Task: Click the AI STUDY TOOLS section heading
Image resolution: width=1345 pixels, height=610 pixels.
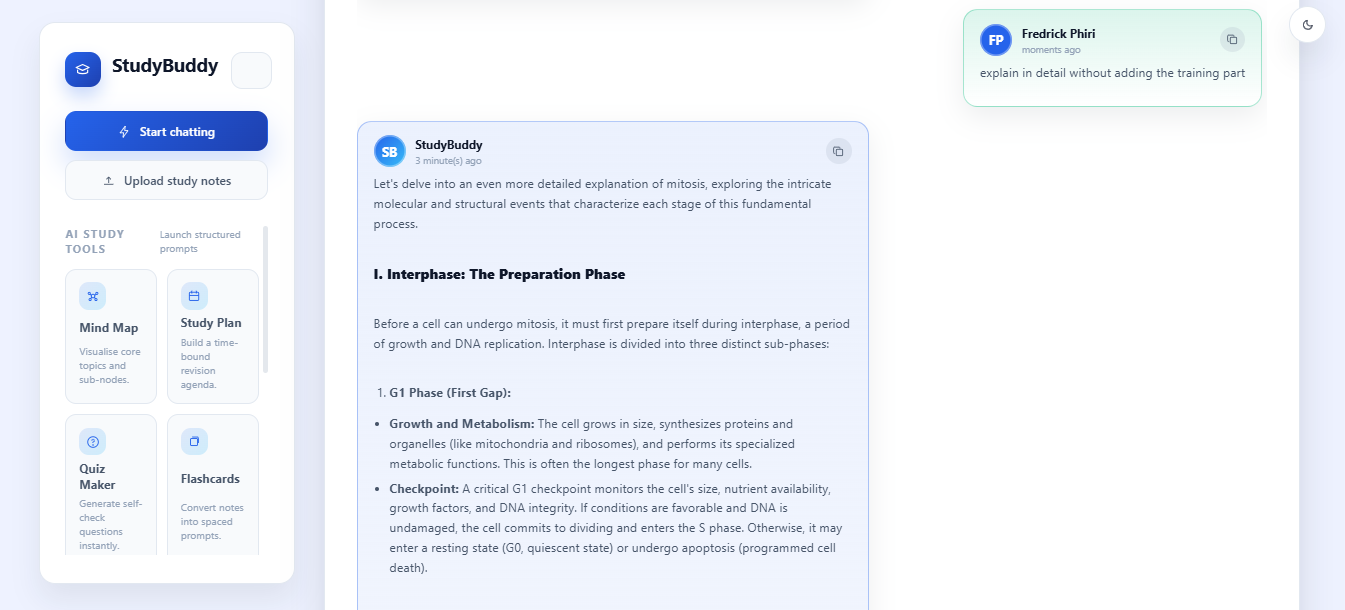Action: point(95,241)
